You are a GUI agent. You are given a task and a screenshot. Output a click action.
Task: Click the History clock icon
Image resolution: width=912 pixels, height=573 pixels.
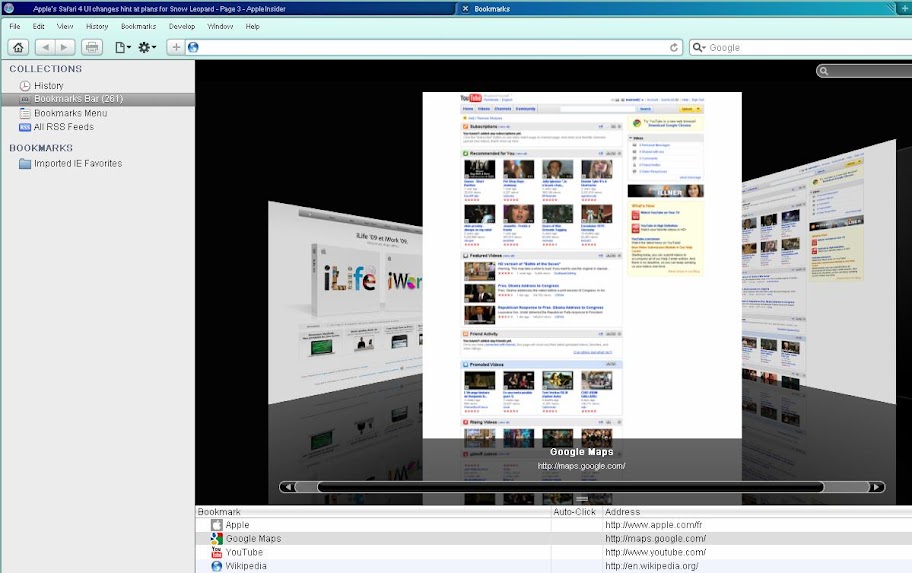[x=25, y=86]
